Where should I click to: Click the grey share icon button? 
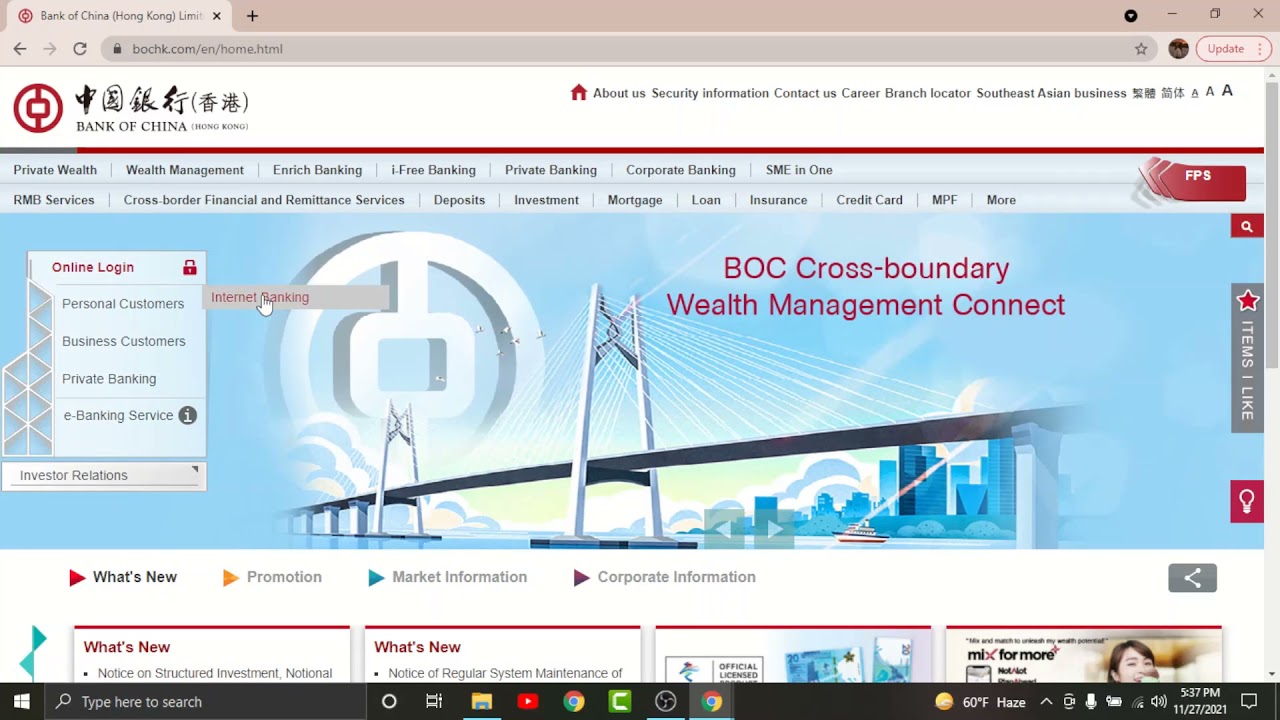tap(1192, 578)
